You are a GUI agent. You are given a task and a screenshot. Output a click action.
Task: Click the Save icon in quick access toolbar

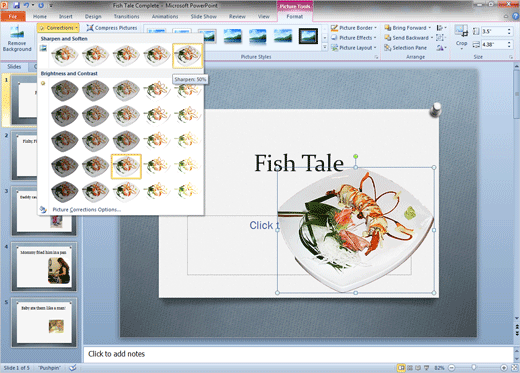point(16,5)
